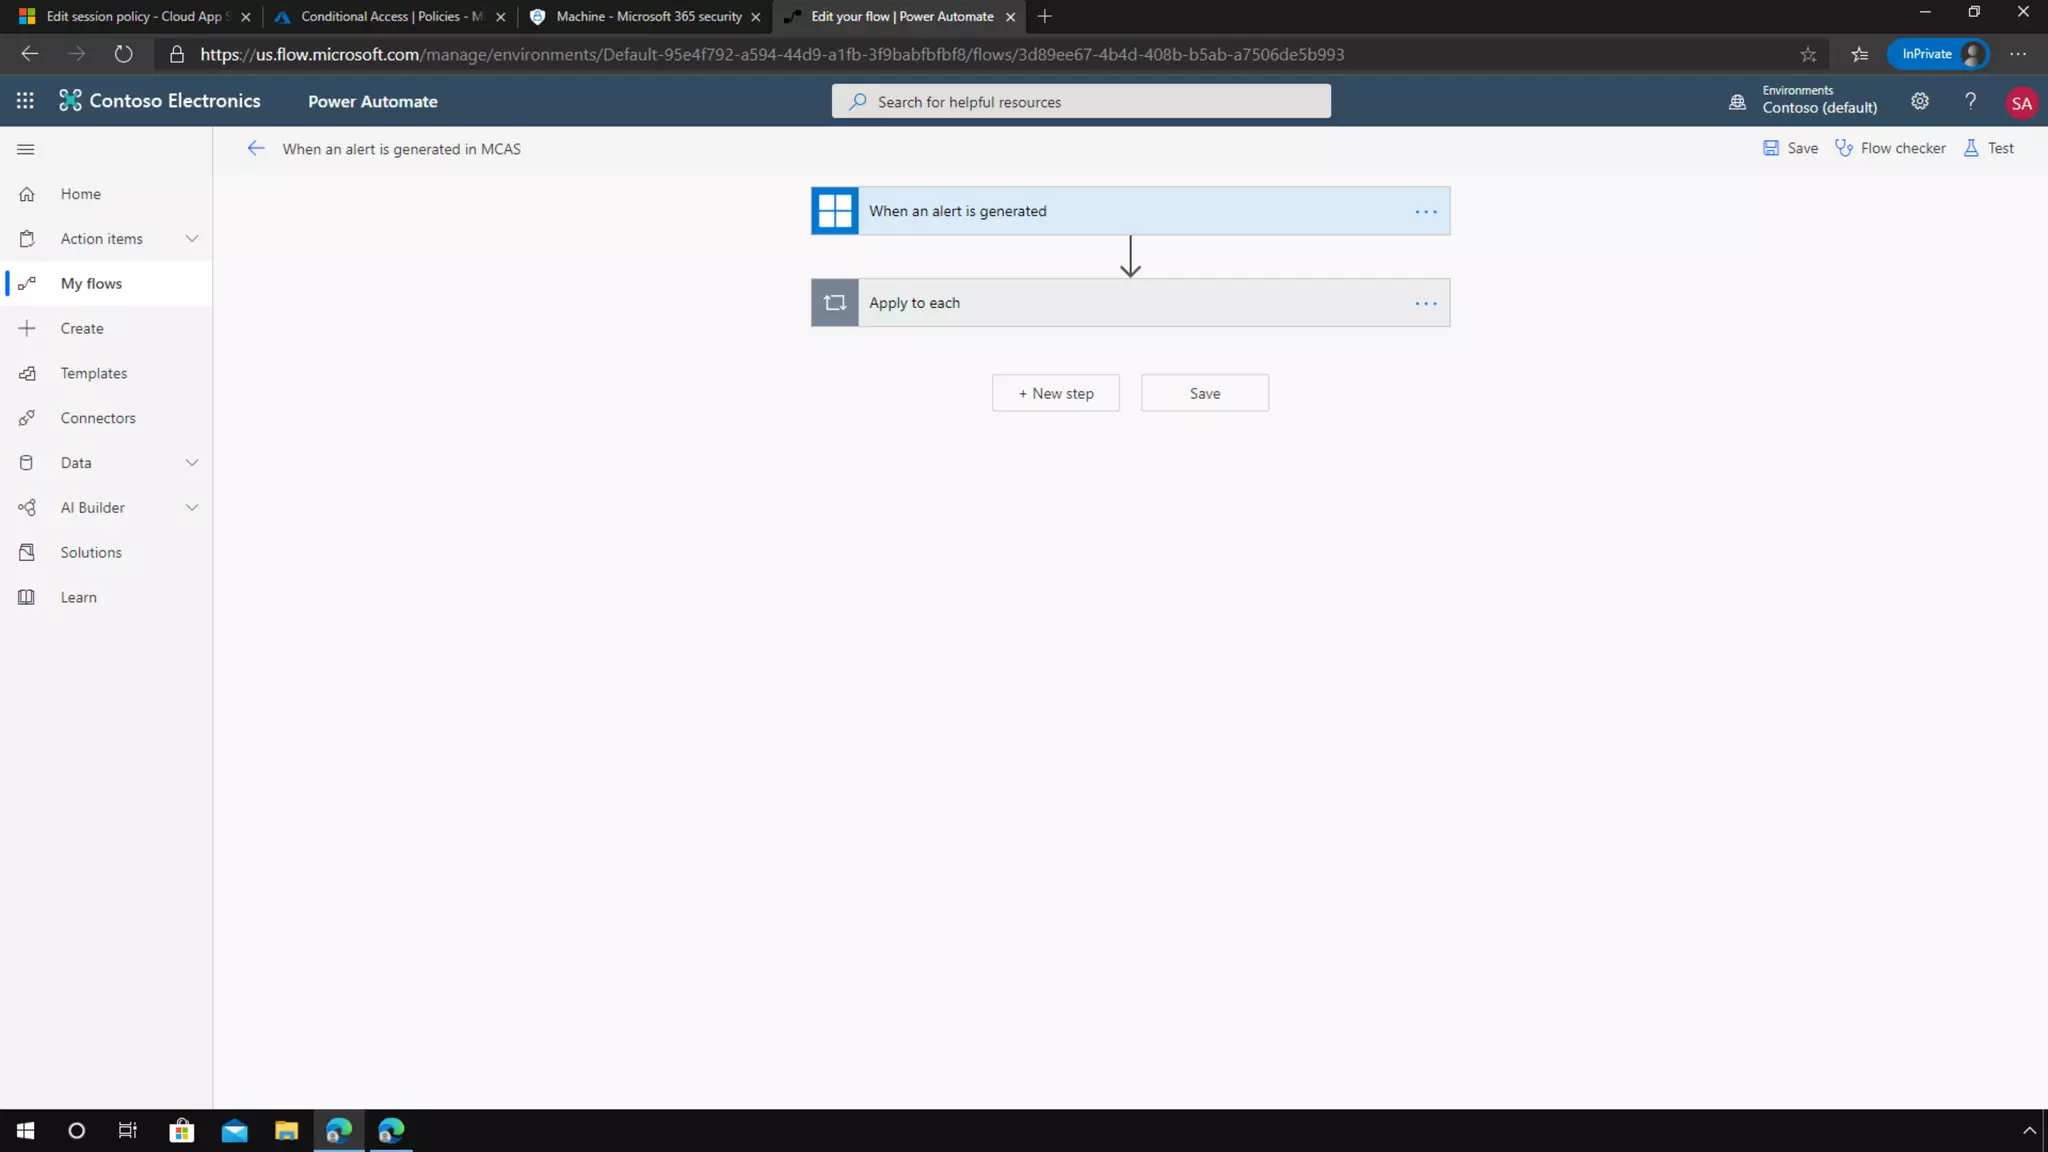This screenshot has width=2048, height=1152.
Task: Refresh the page
Action: tap(123, 54)
